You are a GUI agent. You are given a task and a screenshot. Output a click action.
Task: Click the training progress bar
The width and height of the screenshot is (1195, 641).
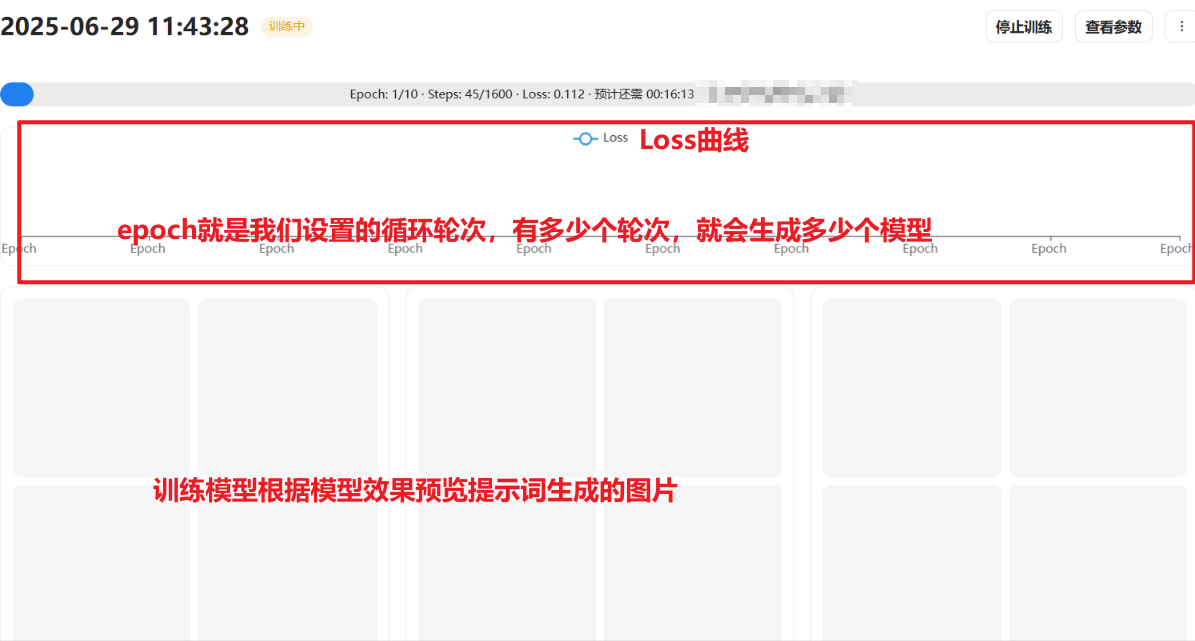[x=597, y=94]
